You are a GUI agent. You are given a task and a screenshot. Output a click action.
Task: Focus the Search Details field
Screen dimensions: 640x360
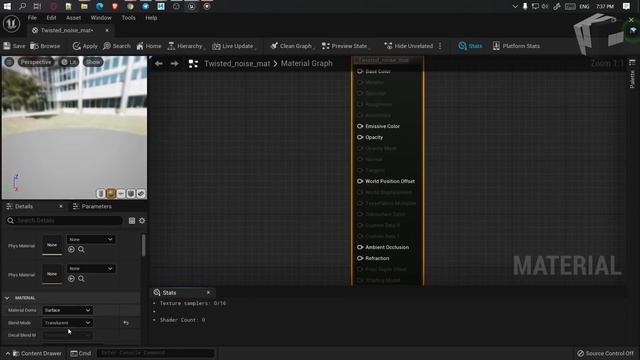coord(64,221)
